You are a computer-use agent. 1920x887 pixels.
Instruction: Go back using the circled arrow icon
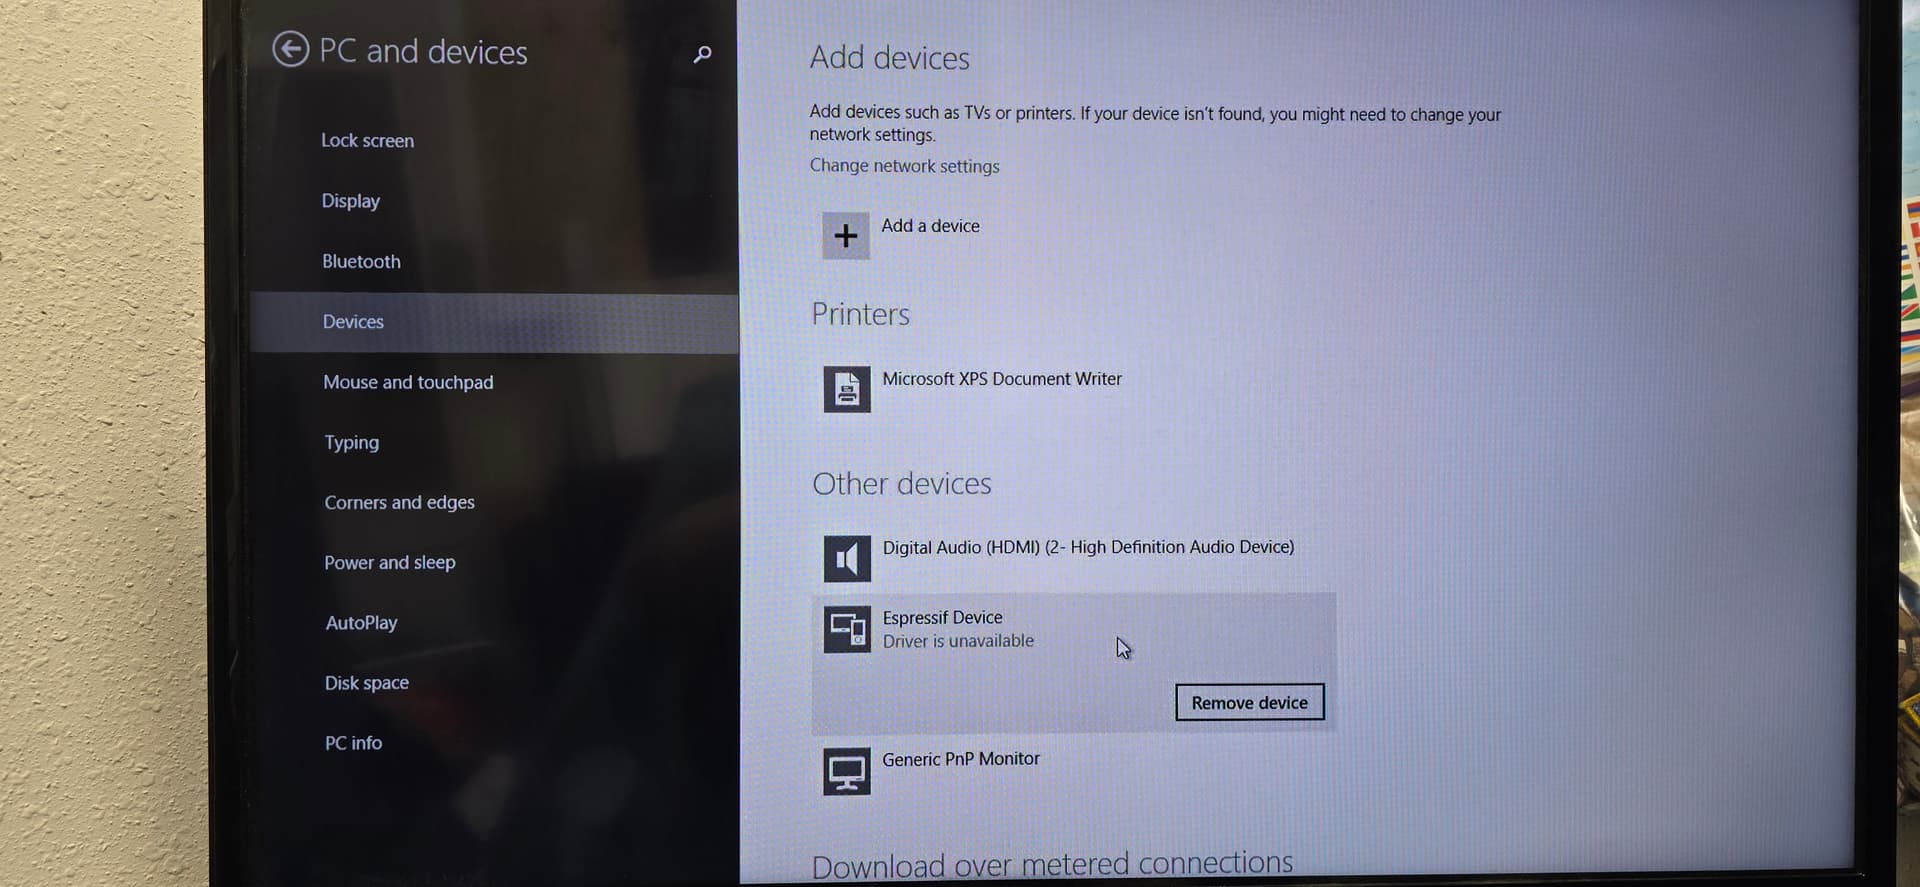[290, 49]
